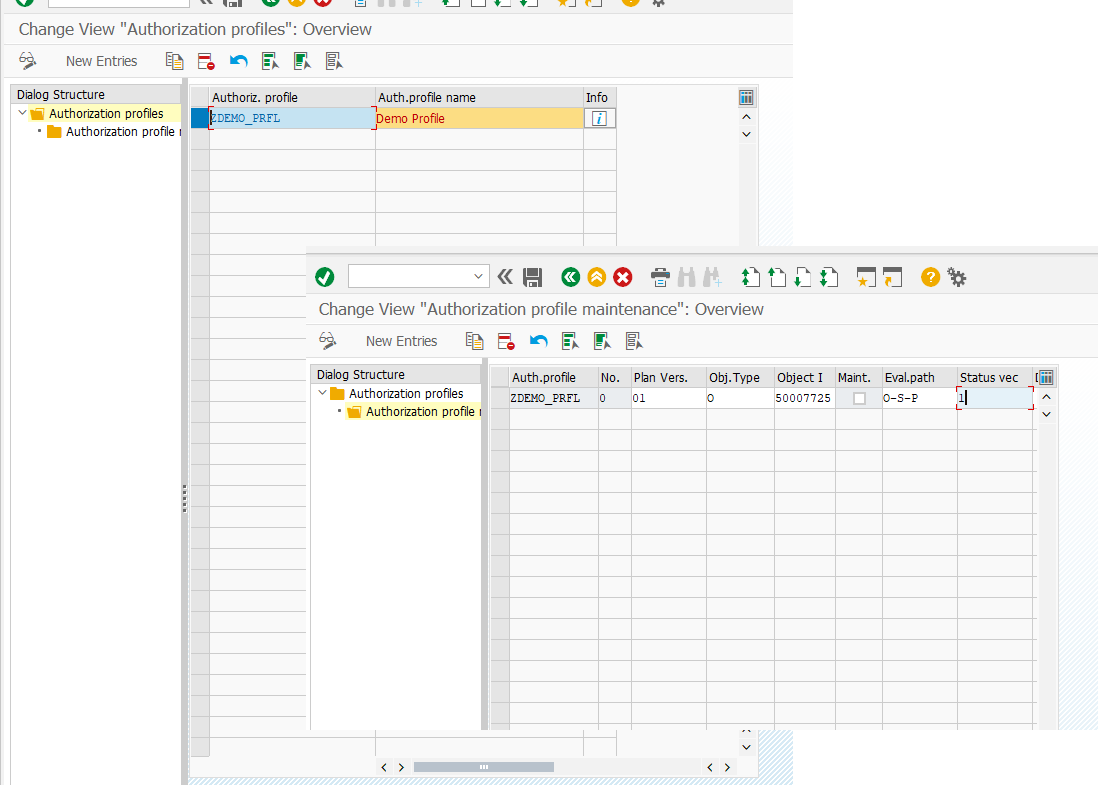The image size is (1098, 785).
Task: Click the Find Next binoculars icon
Action: tap(712, 277)
